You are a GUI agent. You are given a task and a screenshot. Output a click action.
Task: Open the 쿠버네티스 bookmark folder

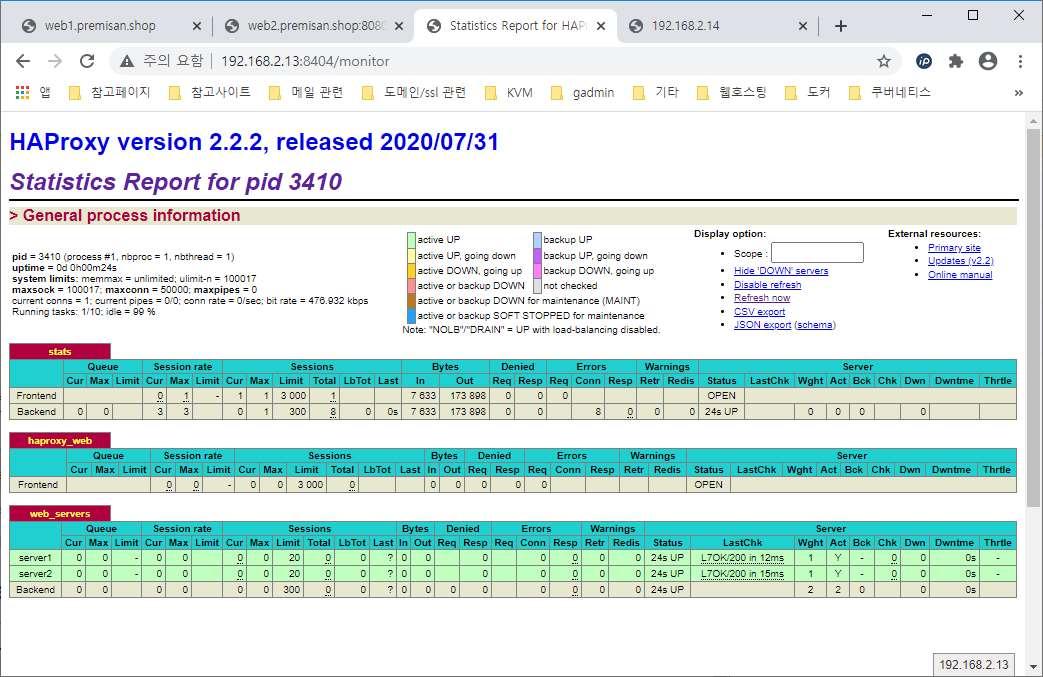point(889,92)
